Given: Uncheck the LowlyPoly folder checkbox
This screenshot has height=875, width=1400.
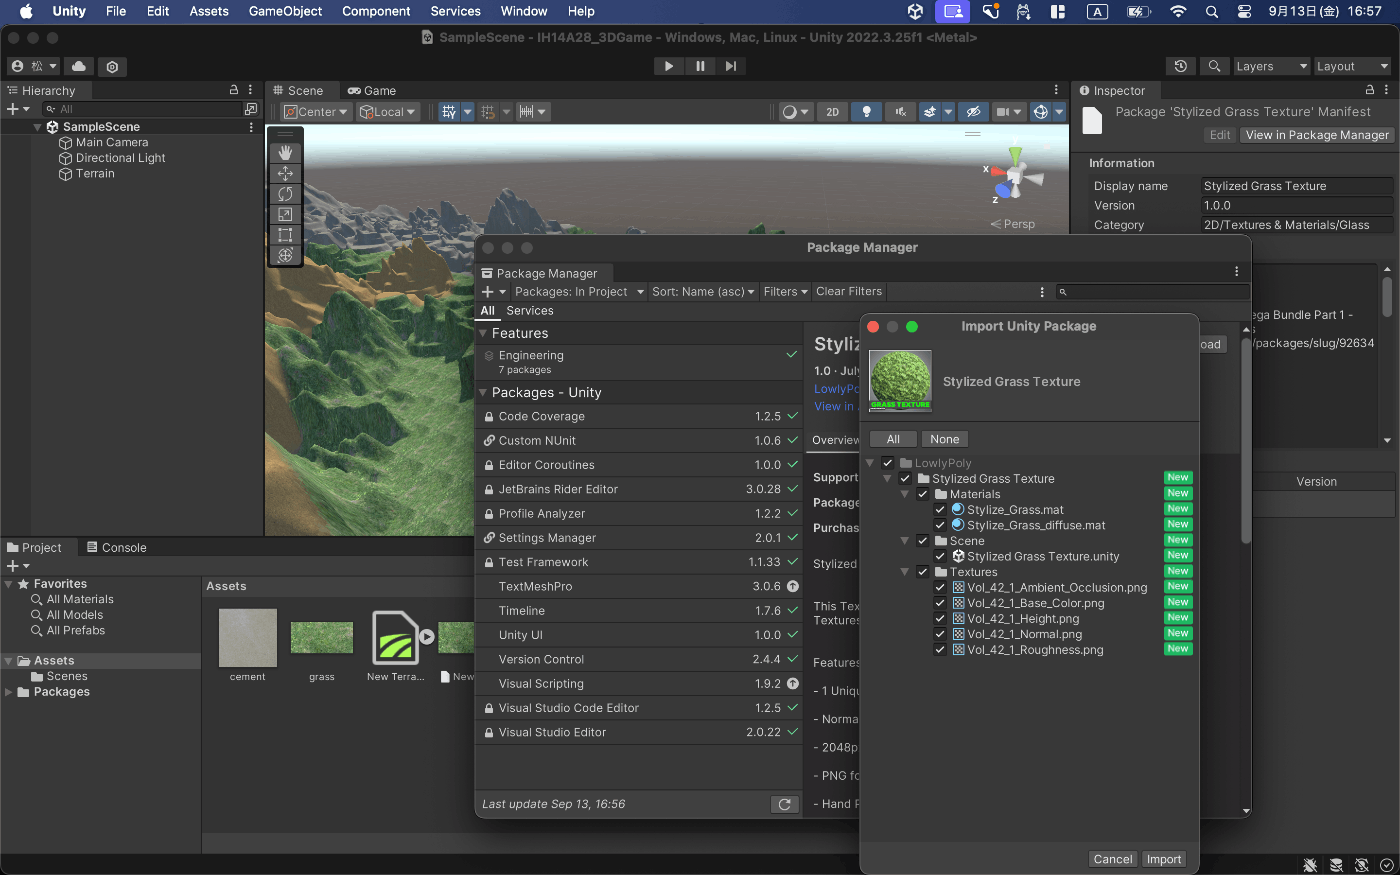Looking at the screenshot, I should 888,463.
